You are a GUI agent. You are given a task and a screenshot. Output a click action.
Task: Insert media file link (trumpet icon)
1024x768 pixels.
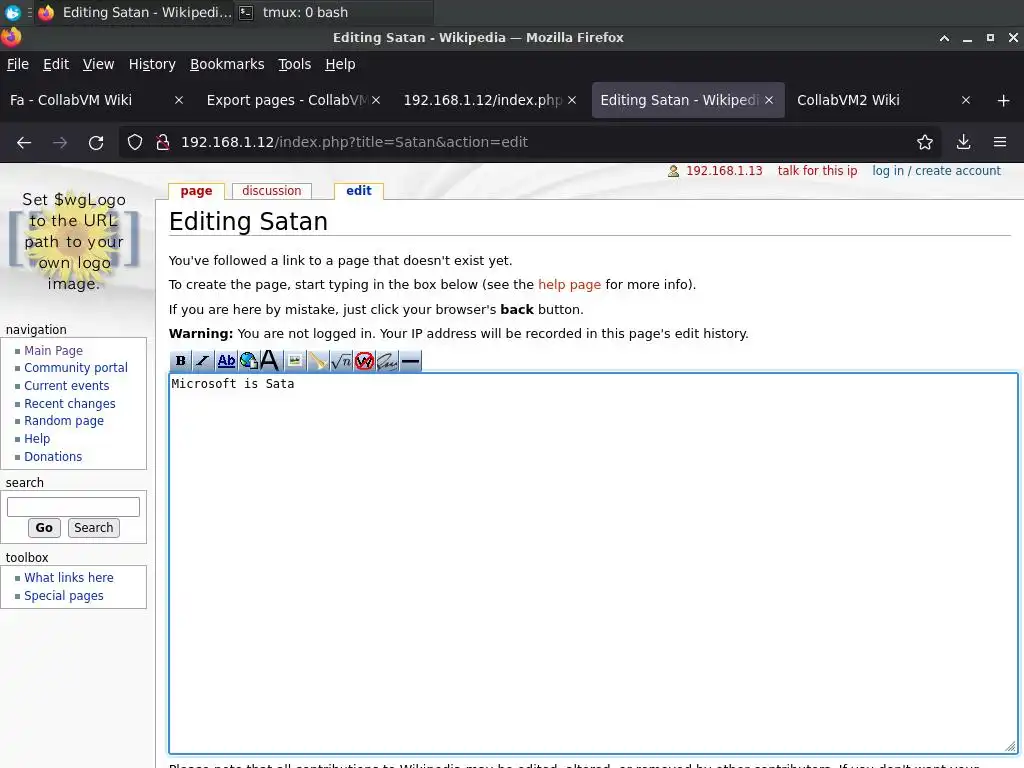point(318,360)
